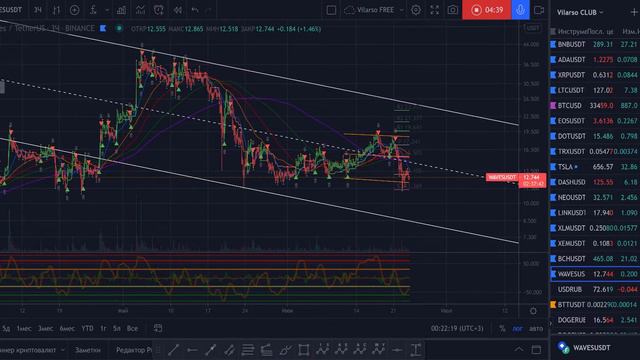This screenshot has width=640, height=360.
Task: Take a chart snapshot with the camera icon
Action: coord(453,10)
